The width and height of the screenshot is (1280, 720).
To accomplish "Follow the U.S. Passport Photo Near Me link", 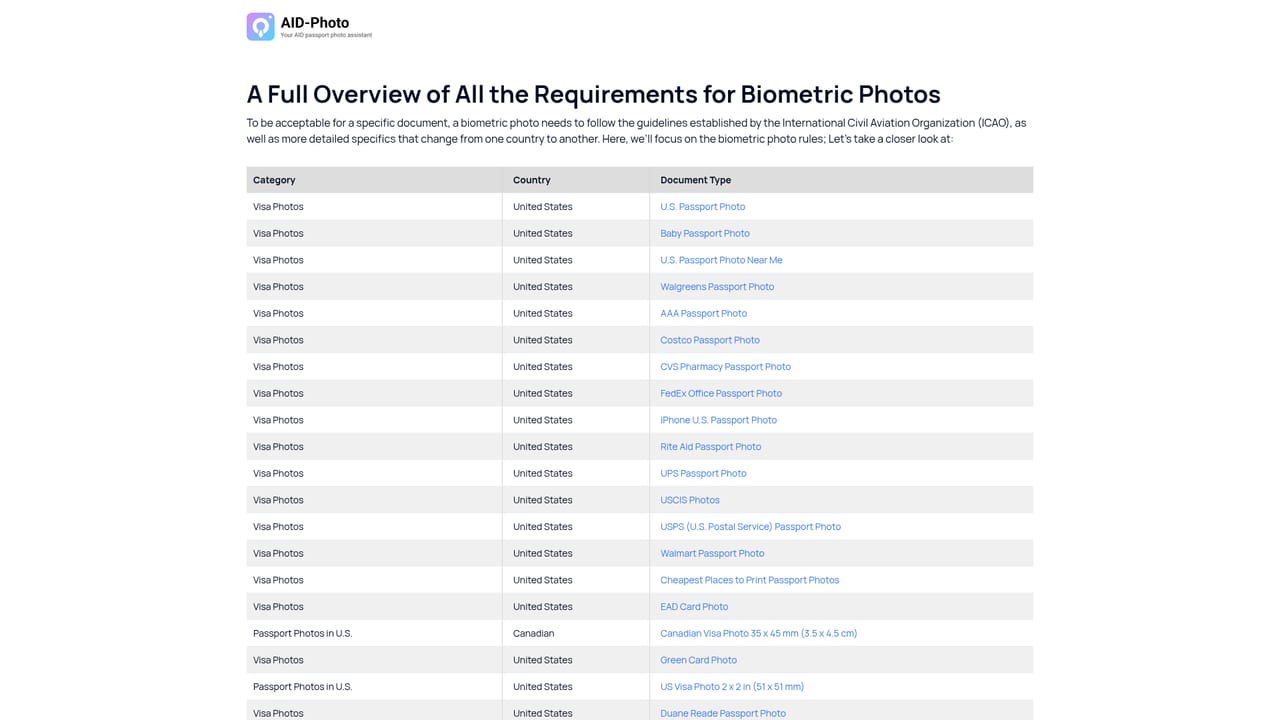I will click(721, 260).
